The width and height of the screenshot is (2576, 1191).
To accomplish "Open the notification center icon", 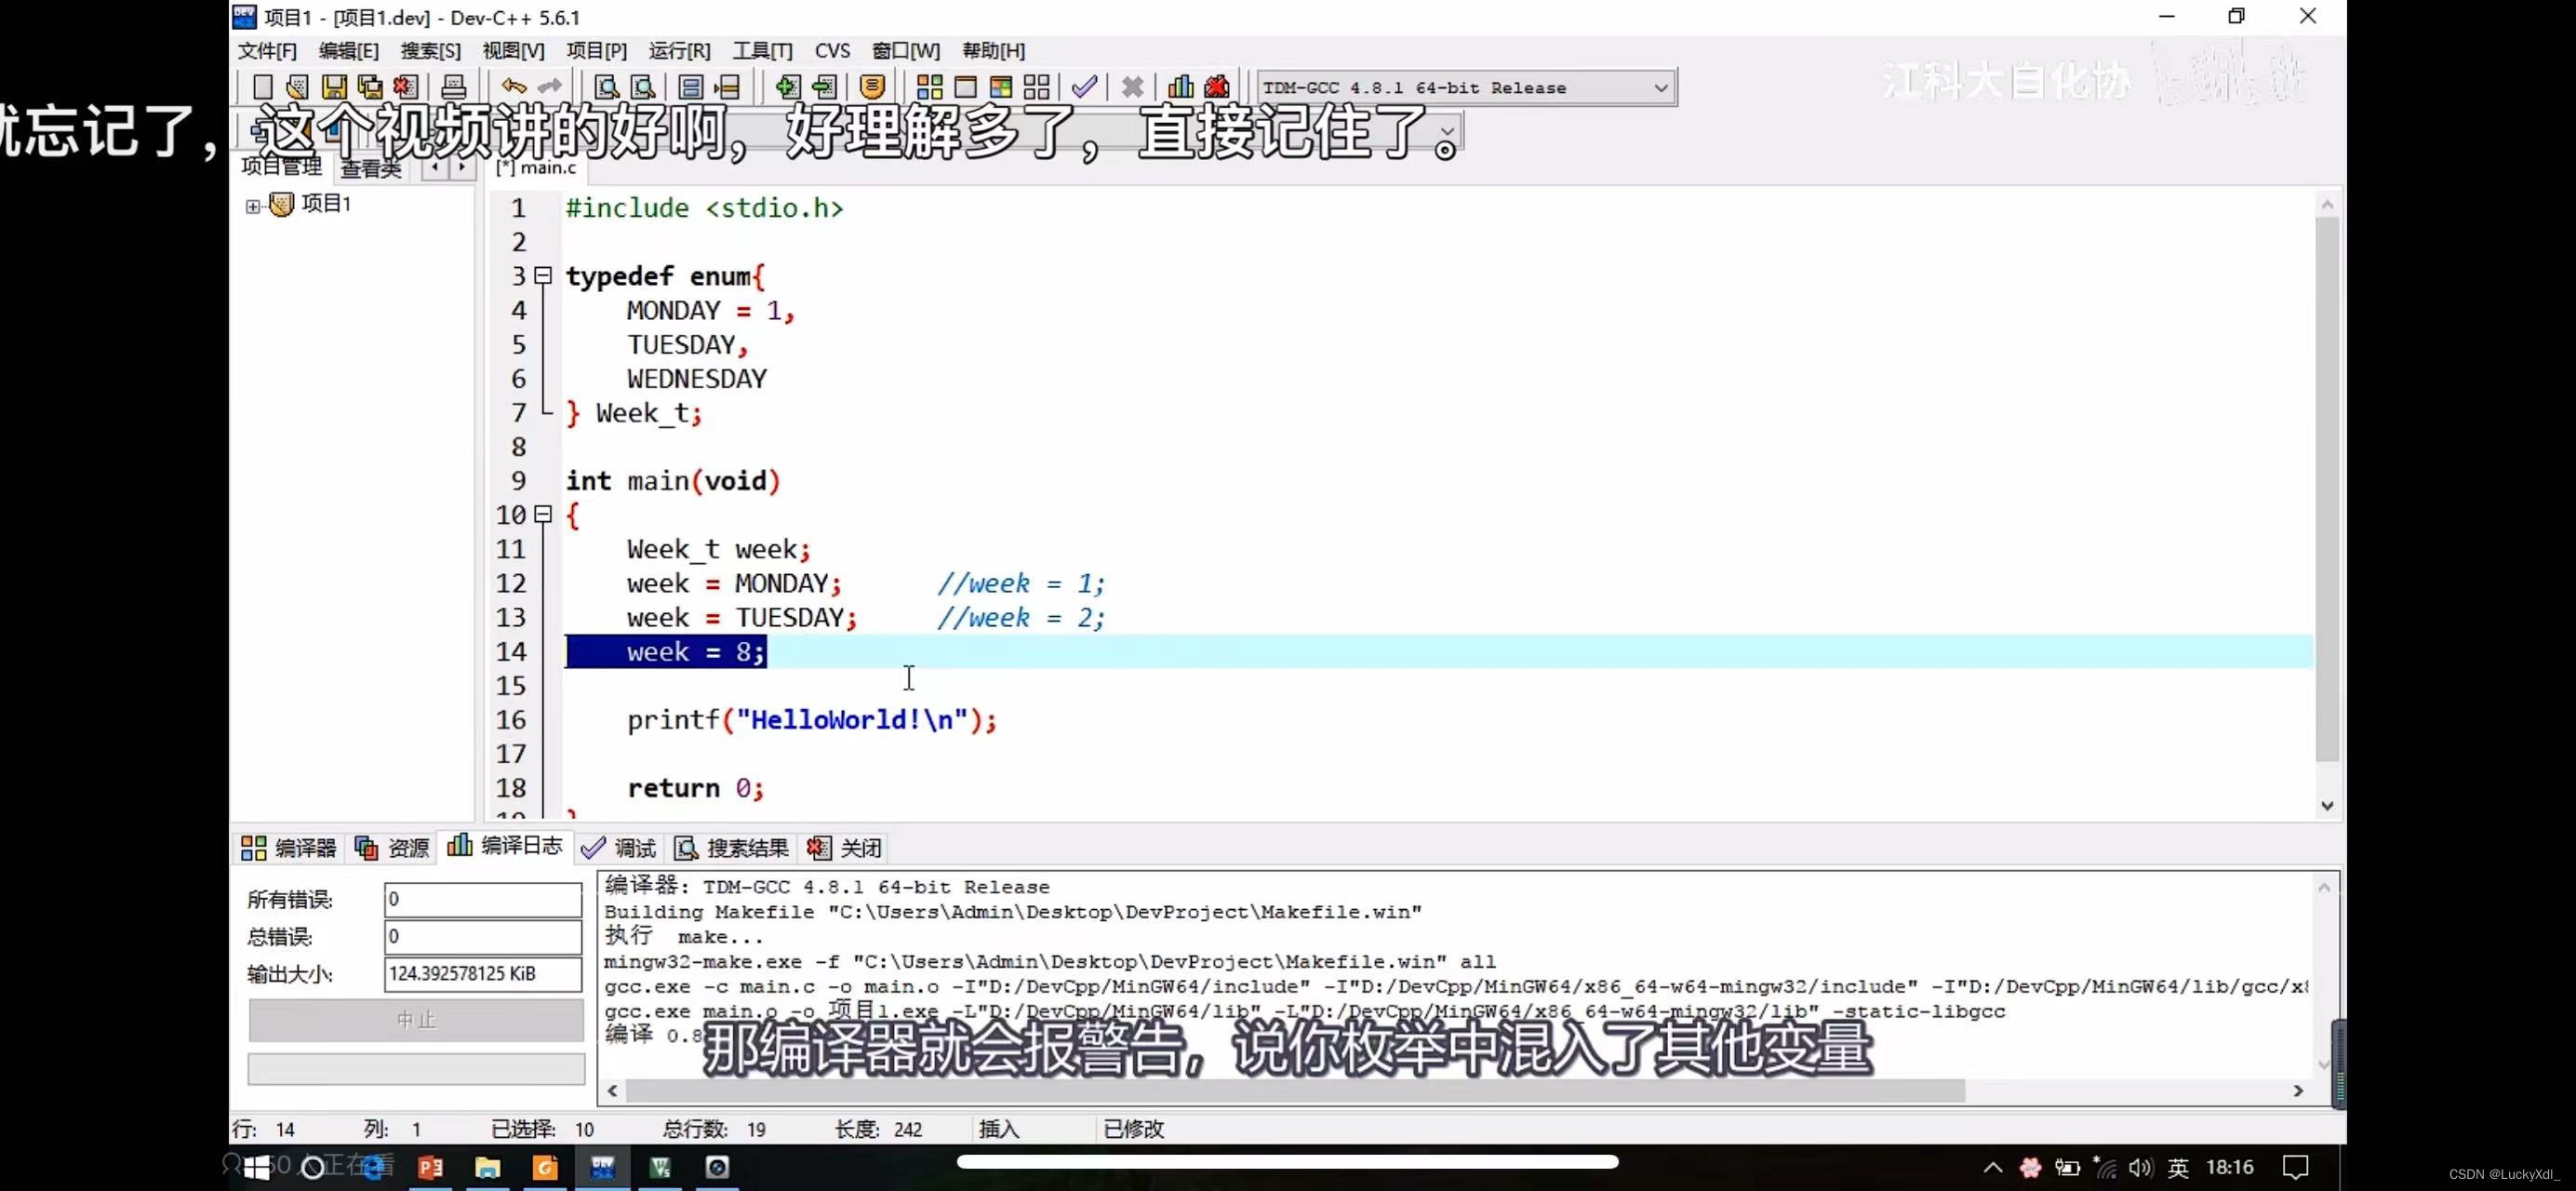I will click(x=2295, y=1167).
